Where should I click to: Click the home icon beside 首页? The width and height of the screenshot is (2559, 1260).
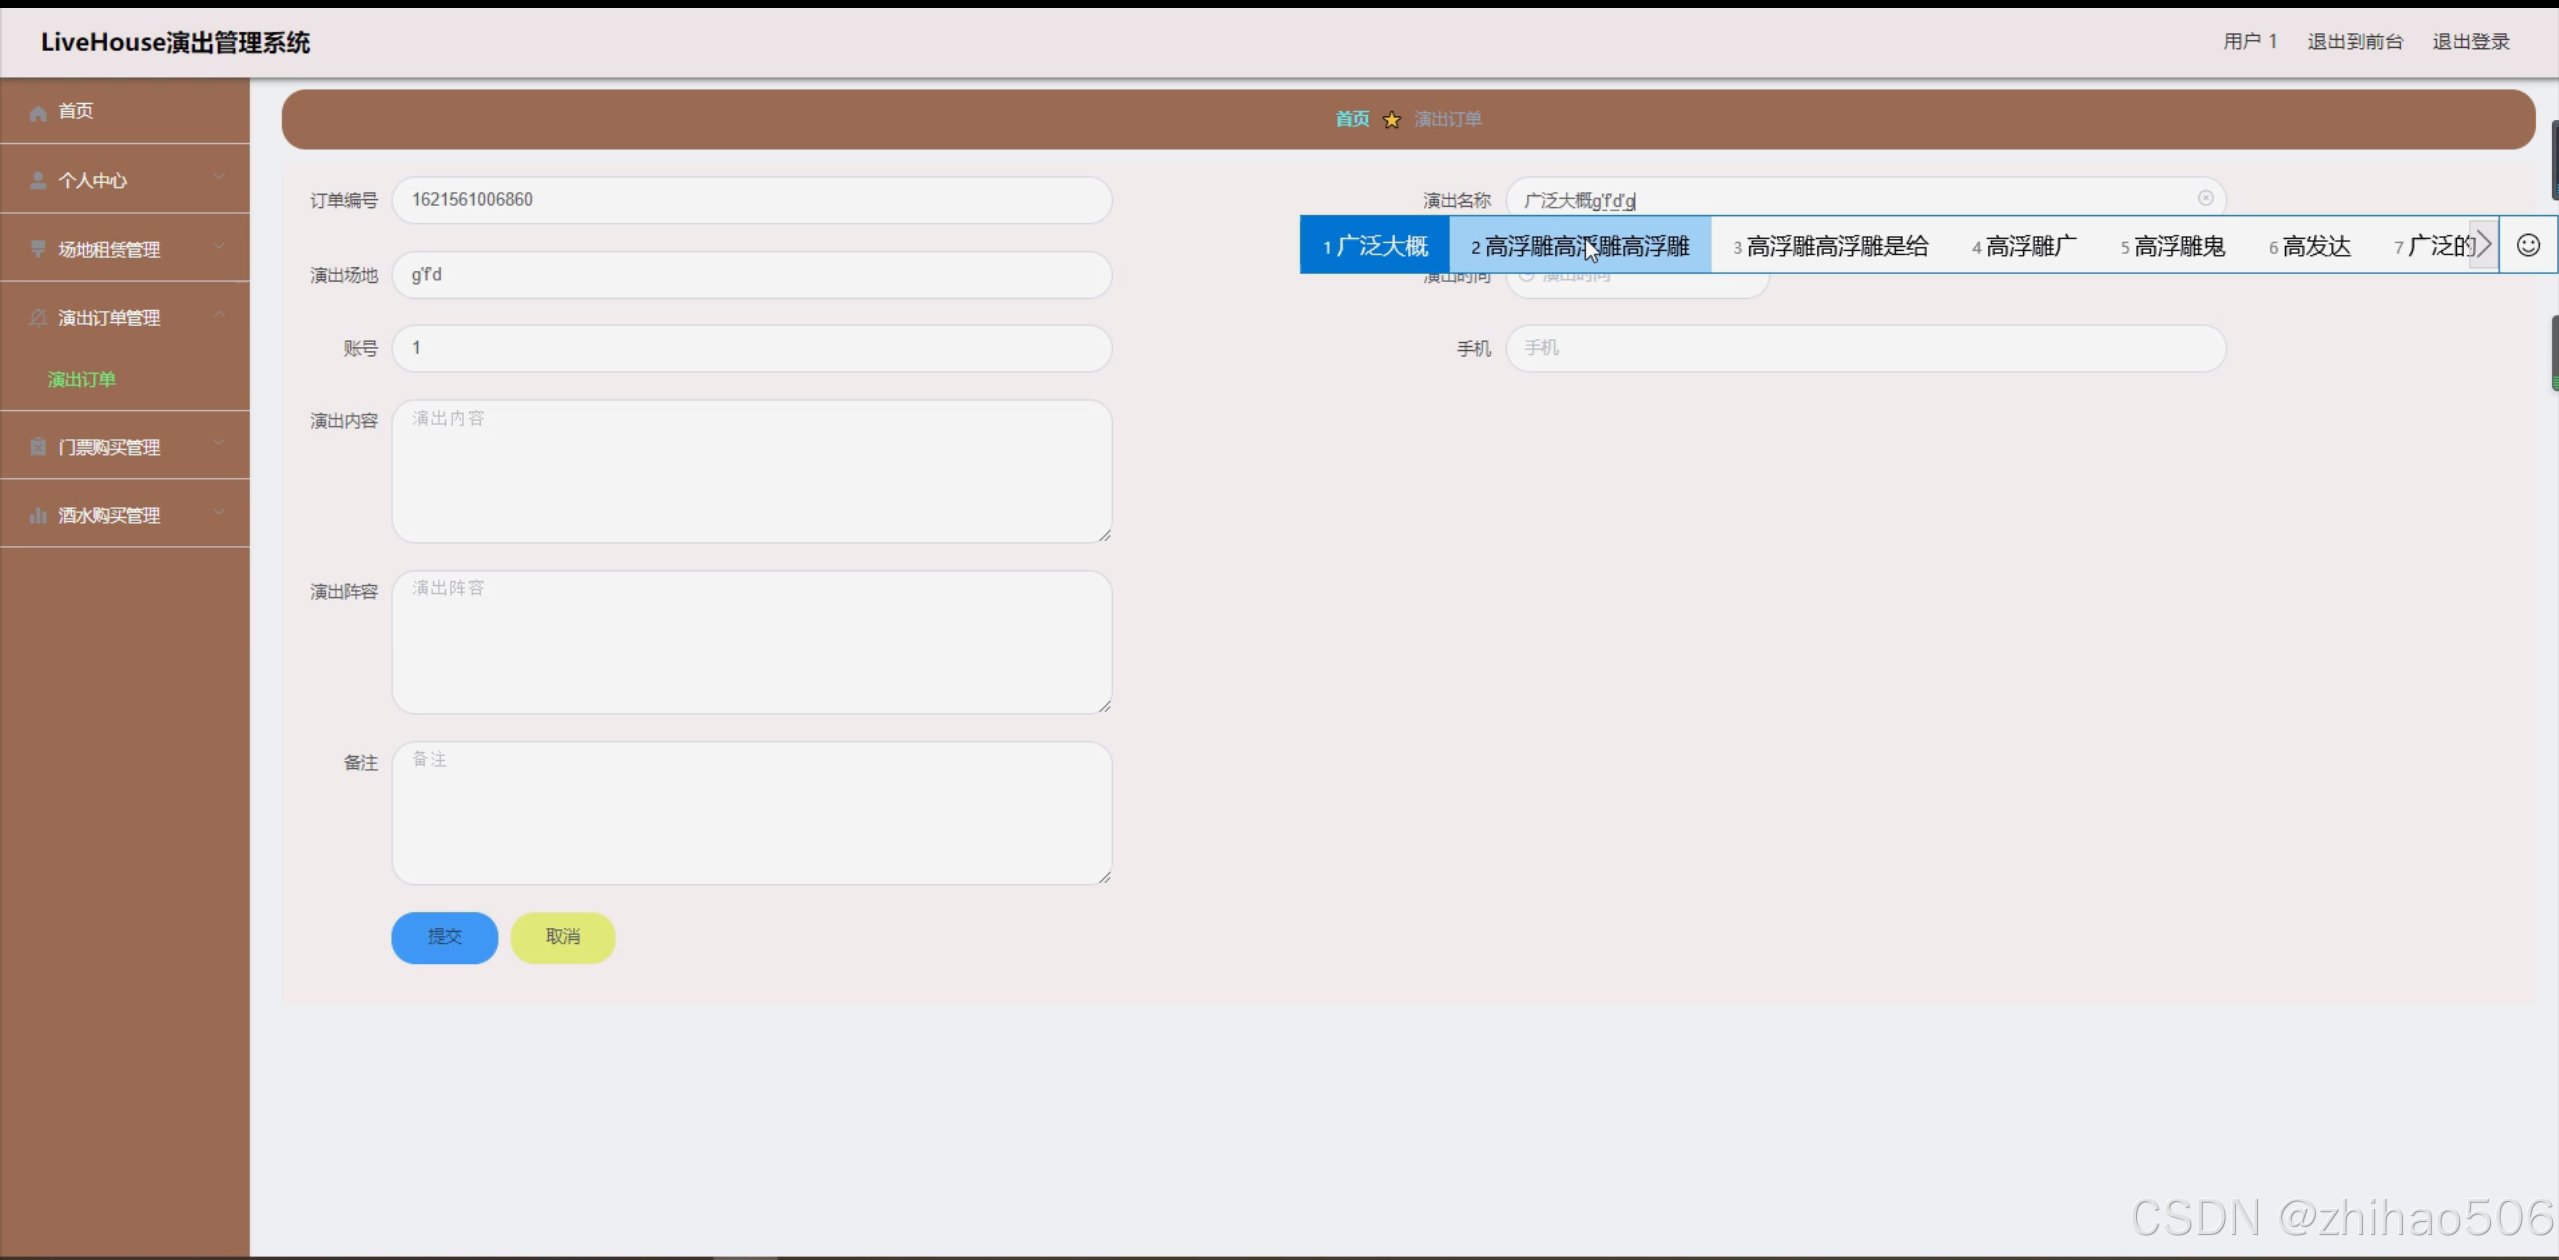(37, 112)
